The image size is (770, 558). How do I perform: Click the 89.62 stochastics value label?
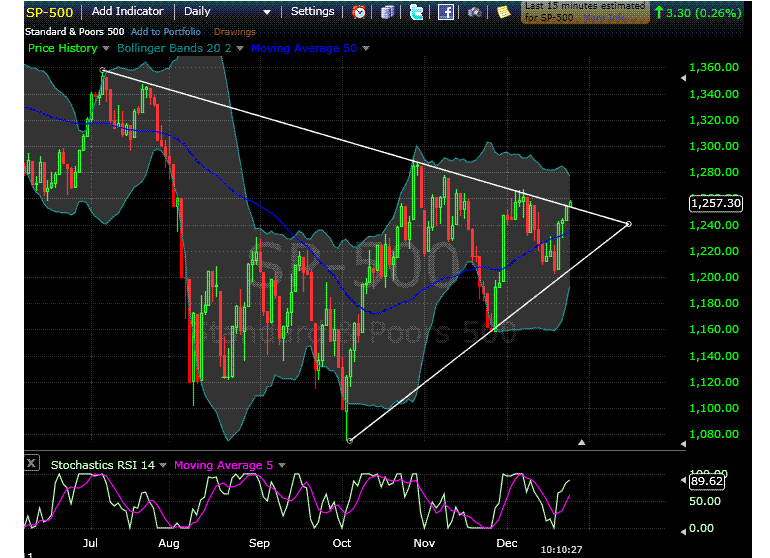click(707, 481)
